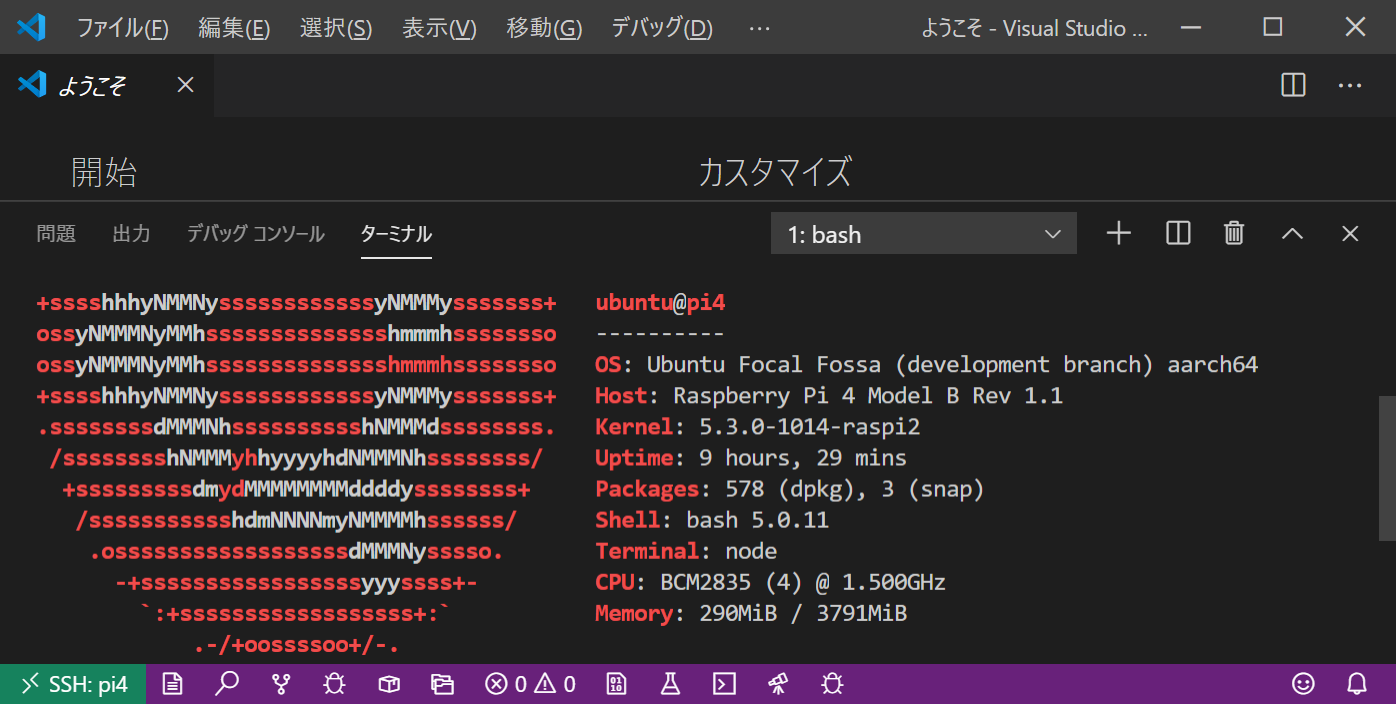Split the editor with the top-right icon
Screen dimensions: 1396x704
coord(1291,85)
